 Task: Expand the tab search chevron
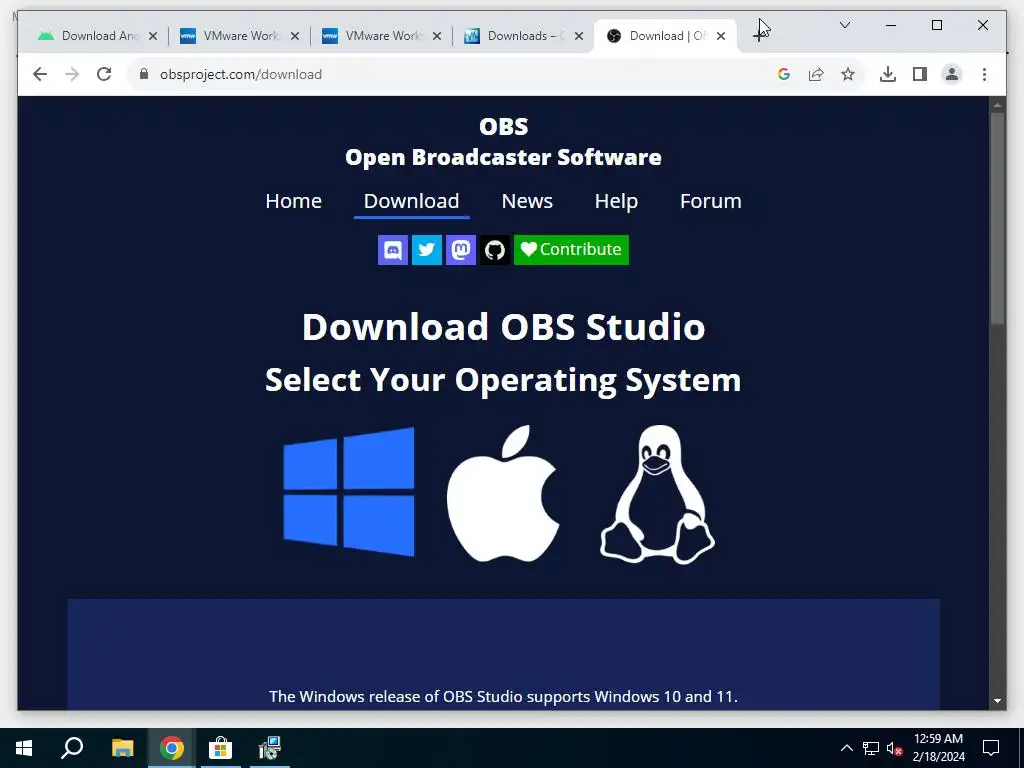point(844,25)
